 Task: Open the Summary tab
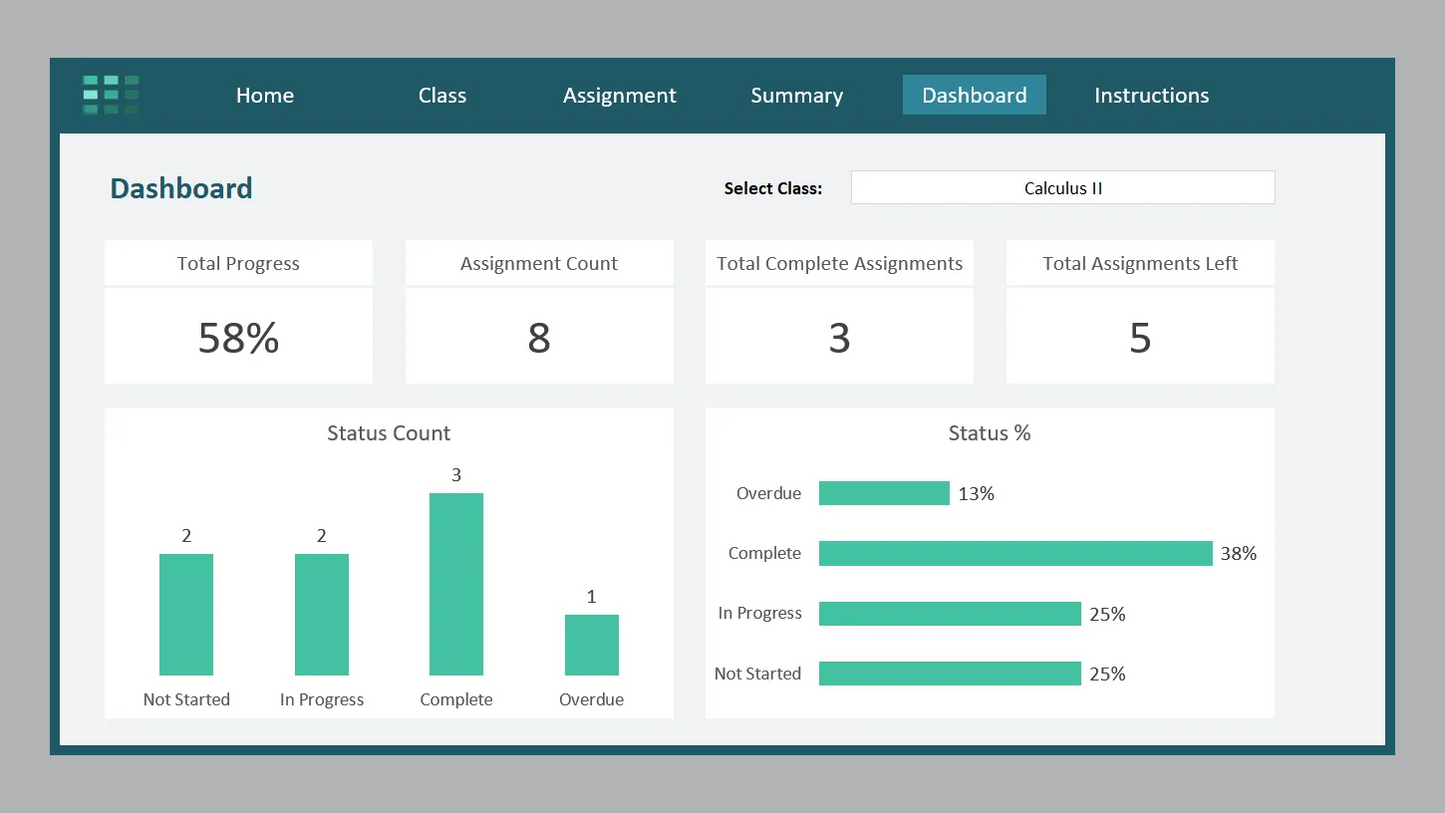(797, 96)
